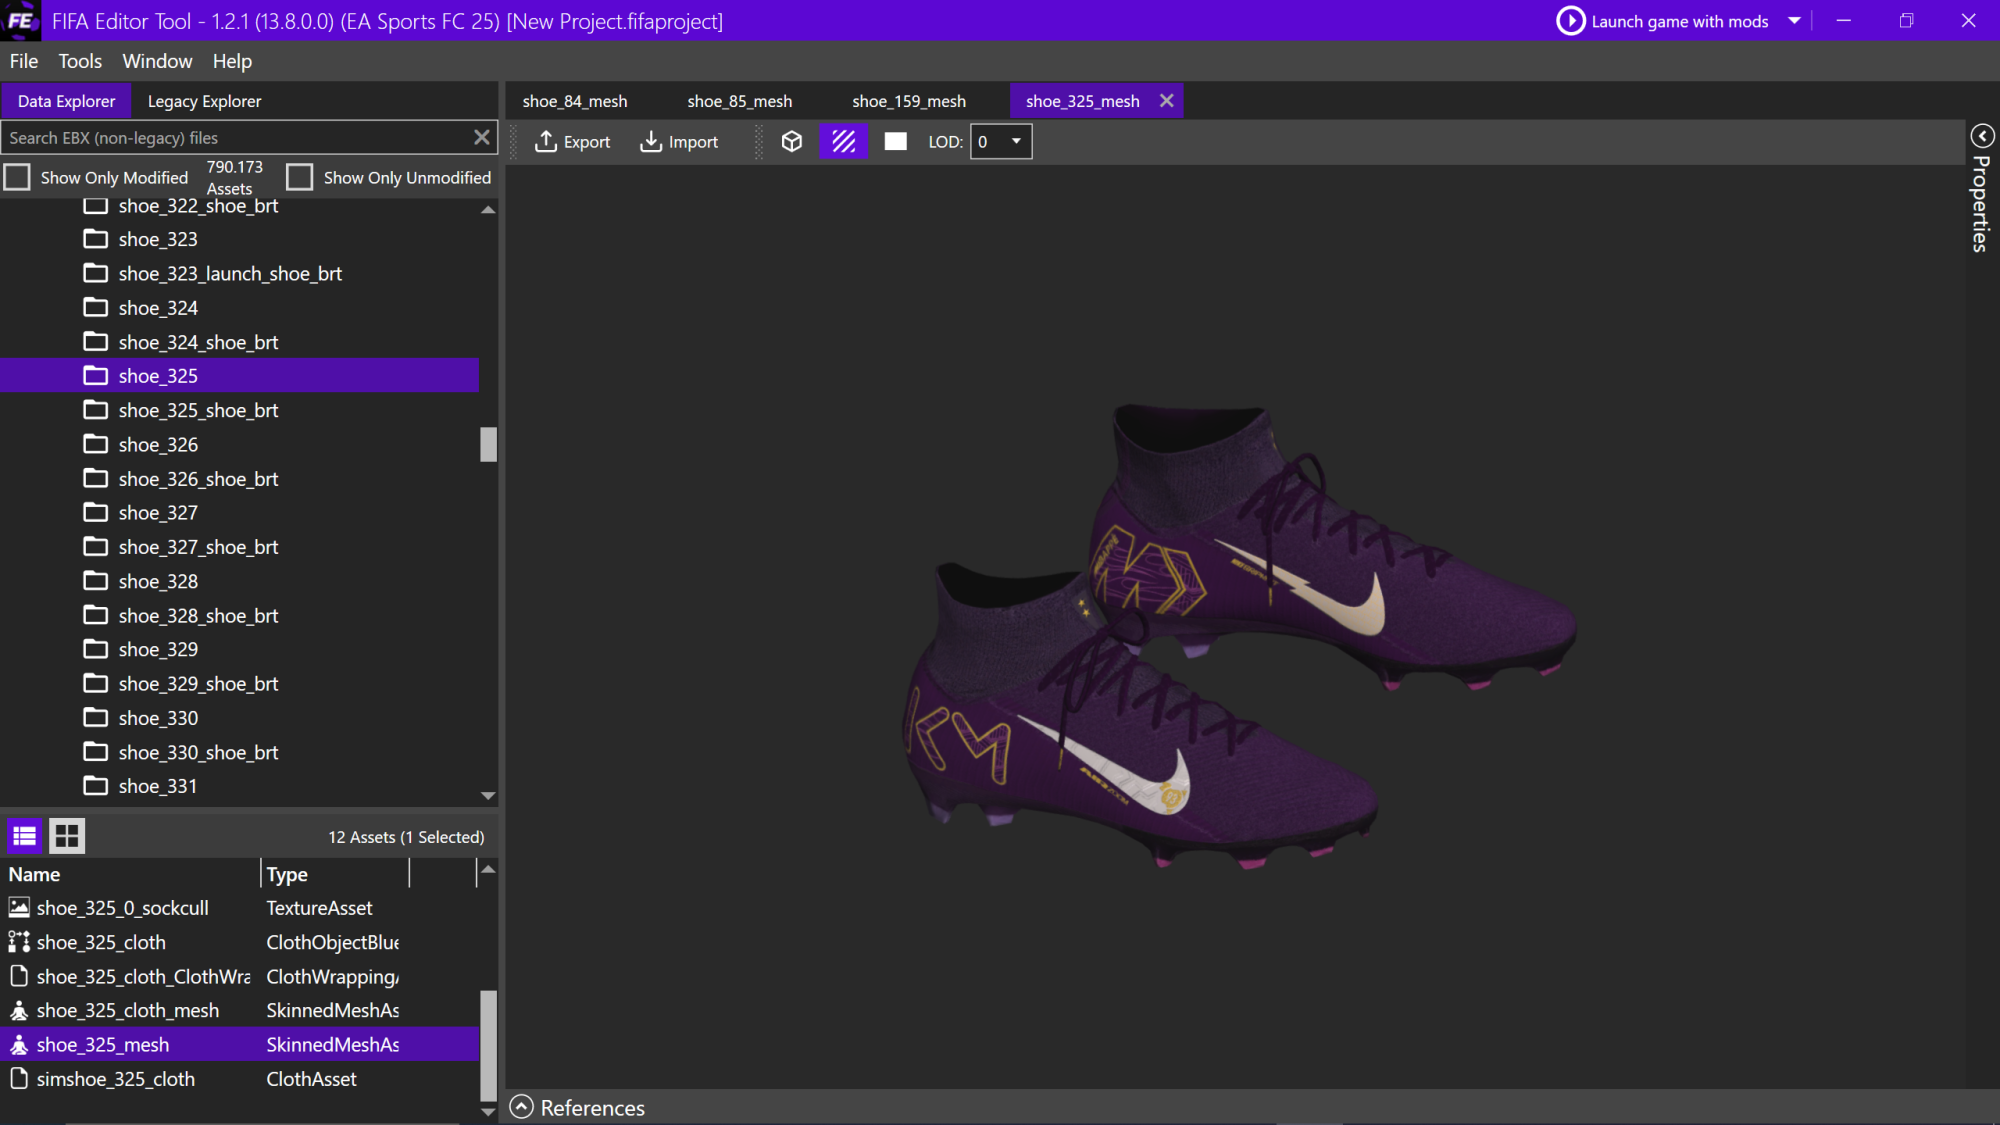Expand the References panel

tap(522, 1107)
